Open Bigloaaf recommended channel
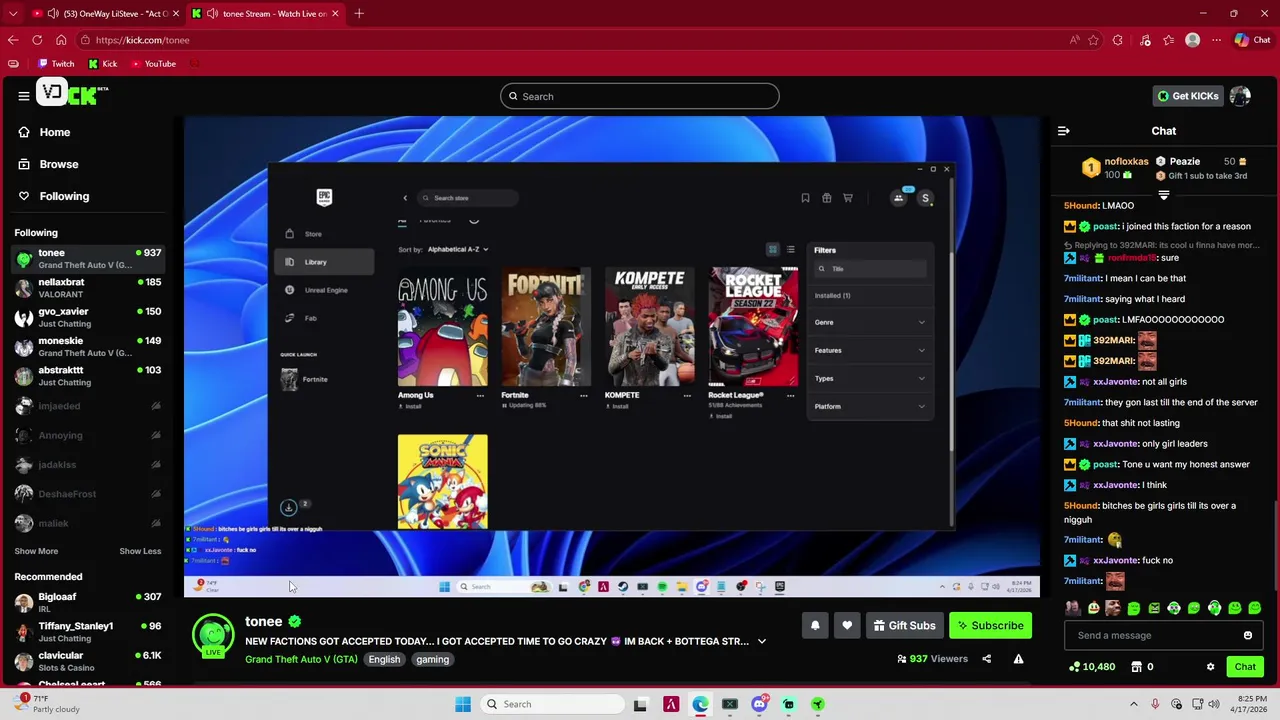 click(x=88, y=602)
